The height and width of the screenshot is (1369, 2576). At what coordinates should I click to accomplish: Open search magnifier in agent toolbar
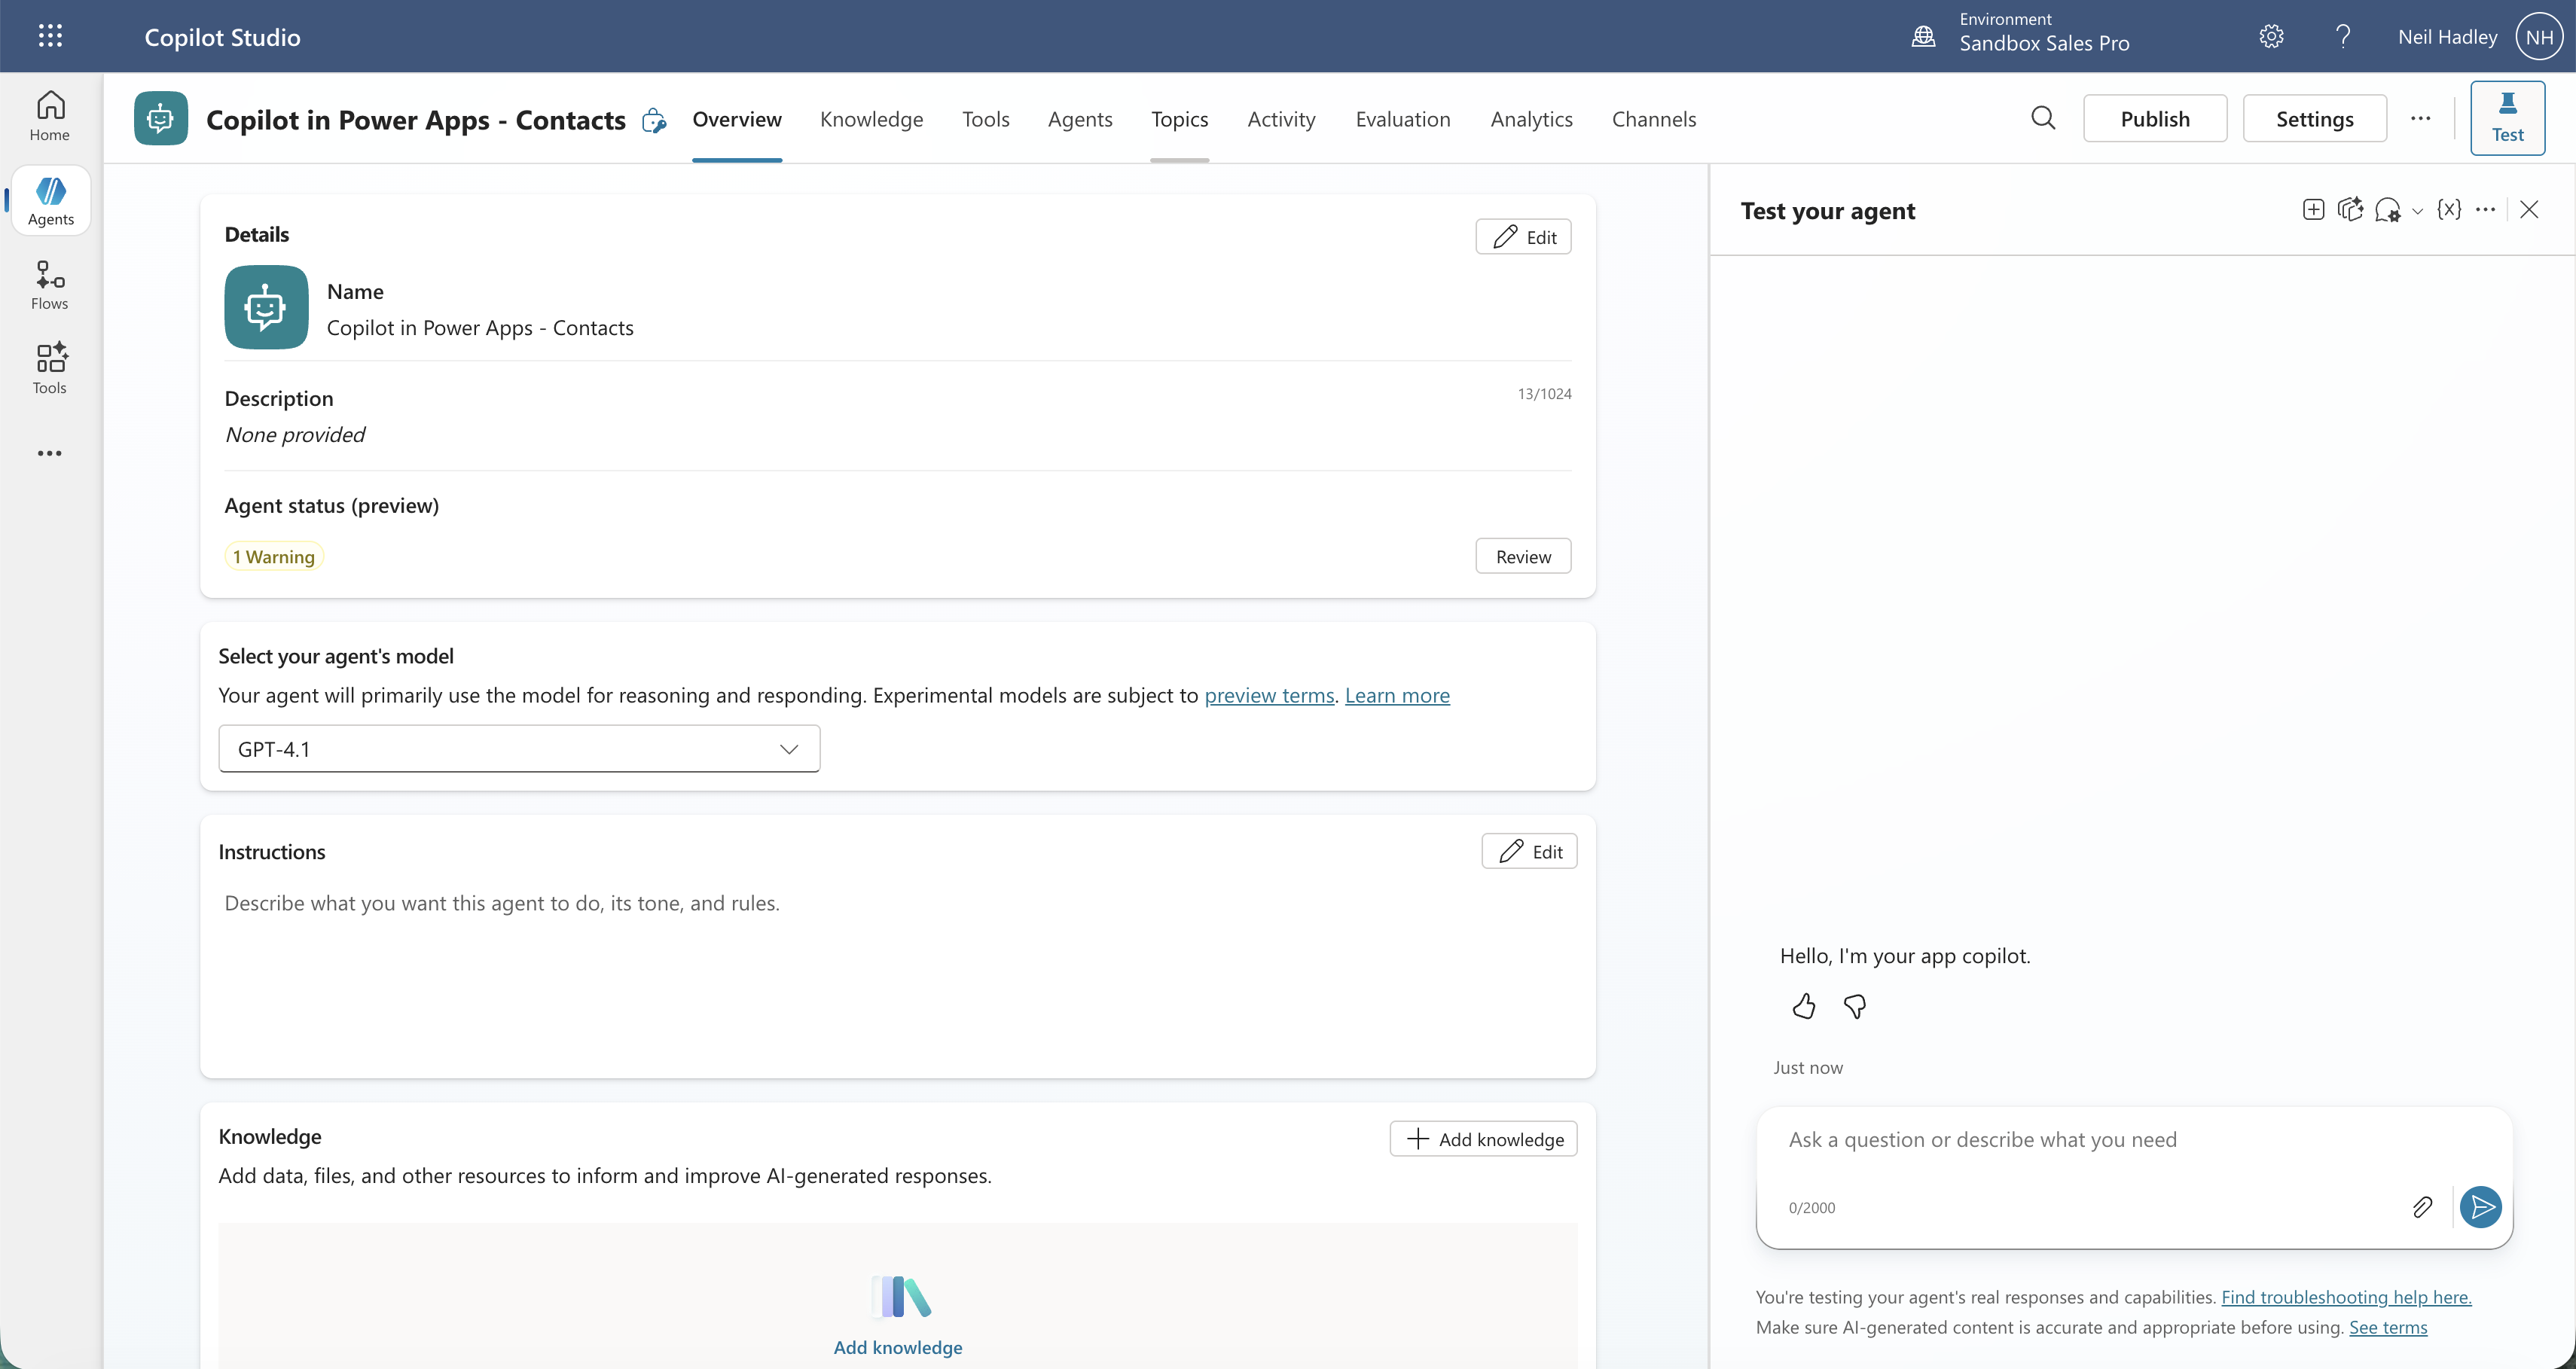2043,119
